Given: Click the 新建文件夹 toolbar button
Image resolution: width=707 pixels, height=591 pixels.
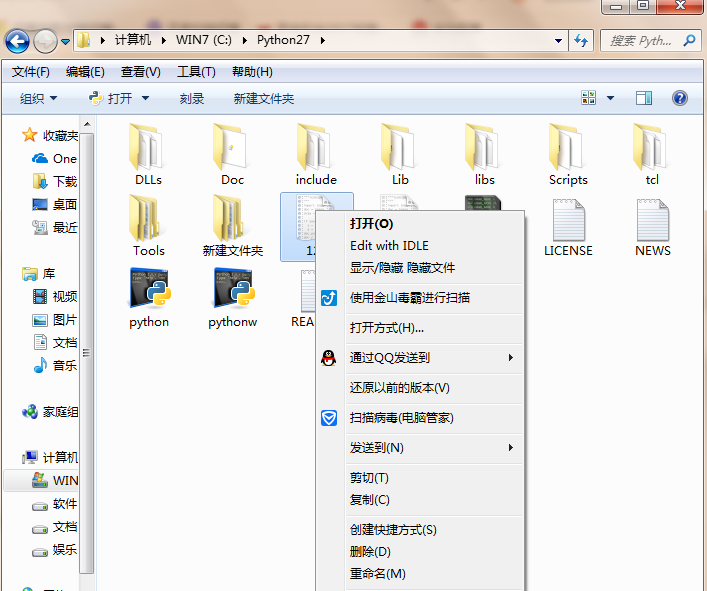Looking at the screenshot, I should coord(264,98).
